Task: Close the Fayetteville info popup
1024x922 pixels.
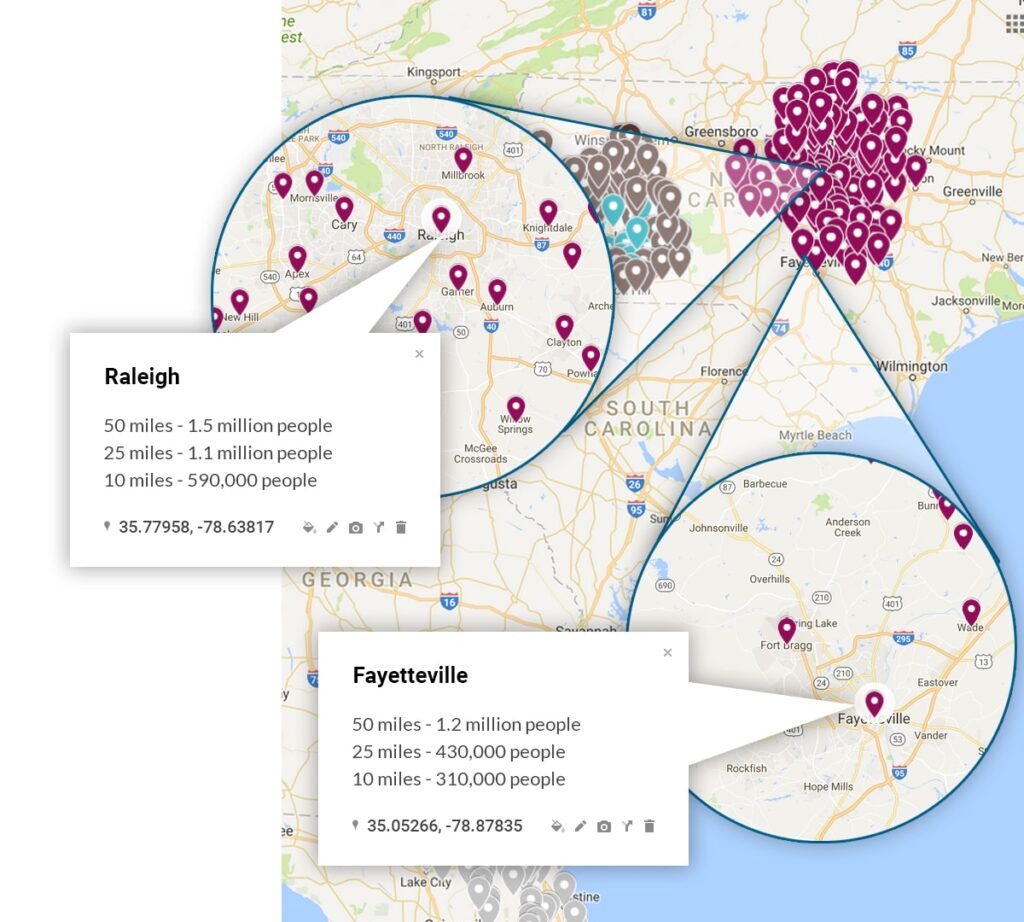Action: [667, 653]
